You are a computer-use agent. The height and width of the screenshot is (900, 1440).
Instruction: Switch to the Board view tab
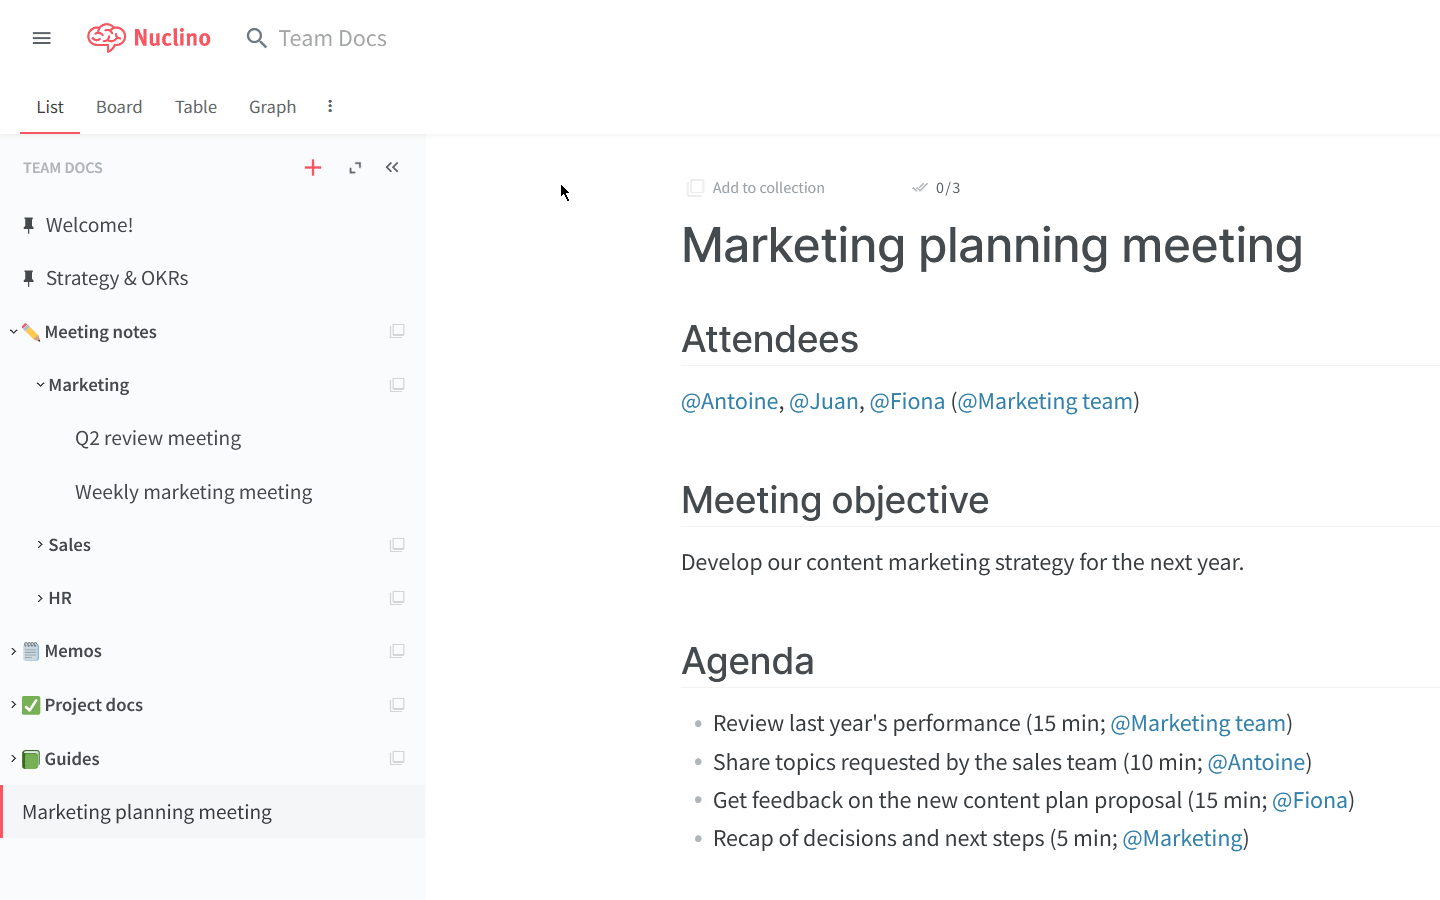tap(119, 107)
